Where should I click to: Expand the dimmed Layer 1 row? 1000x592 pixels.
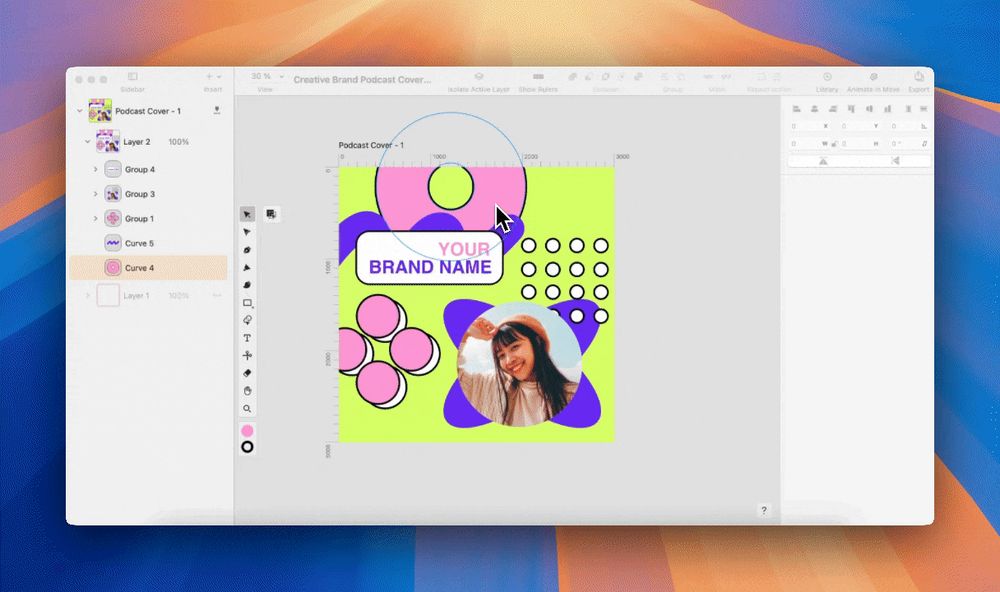[x=87, y=295]
